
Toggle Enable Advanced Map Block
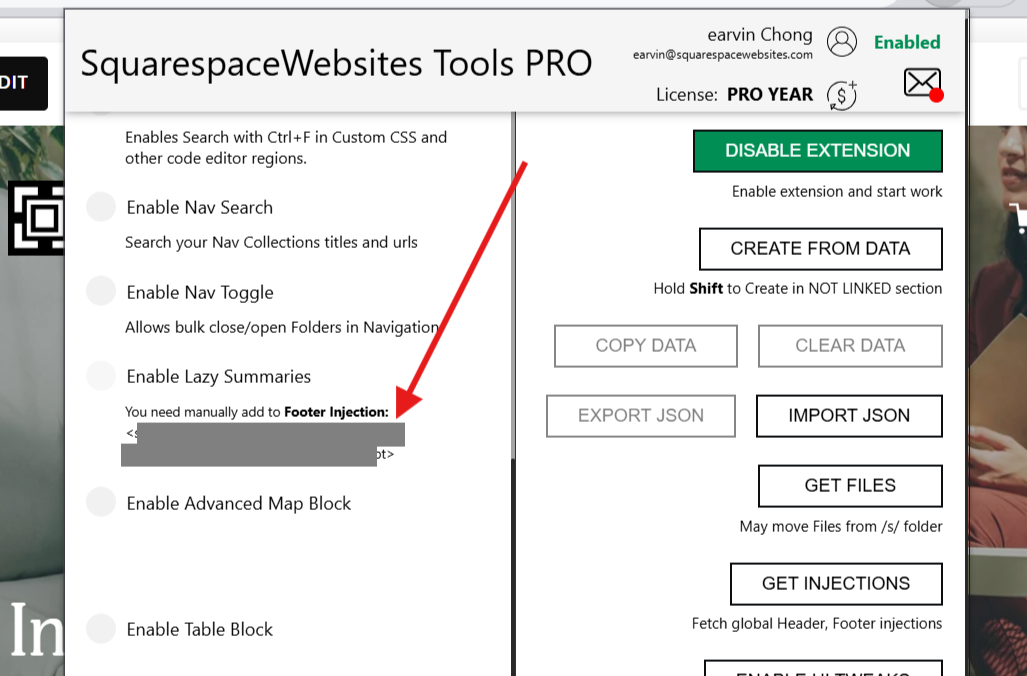coord(101,502)
